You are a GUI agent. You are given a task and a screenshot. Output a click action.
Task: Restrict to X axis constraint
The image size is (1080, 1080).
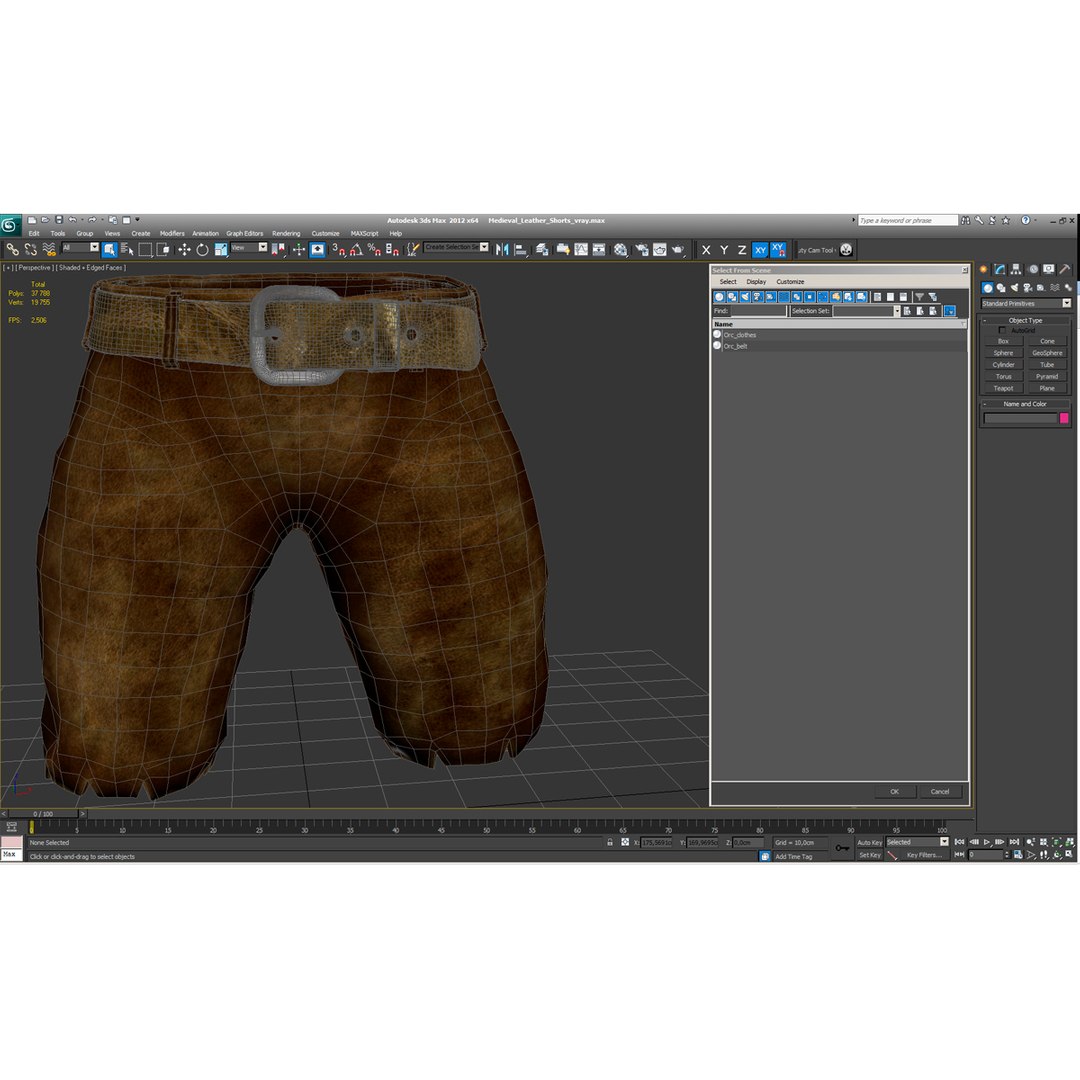(706, 250)
